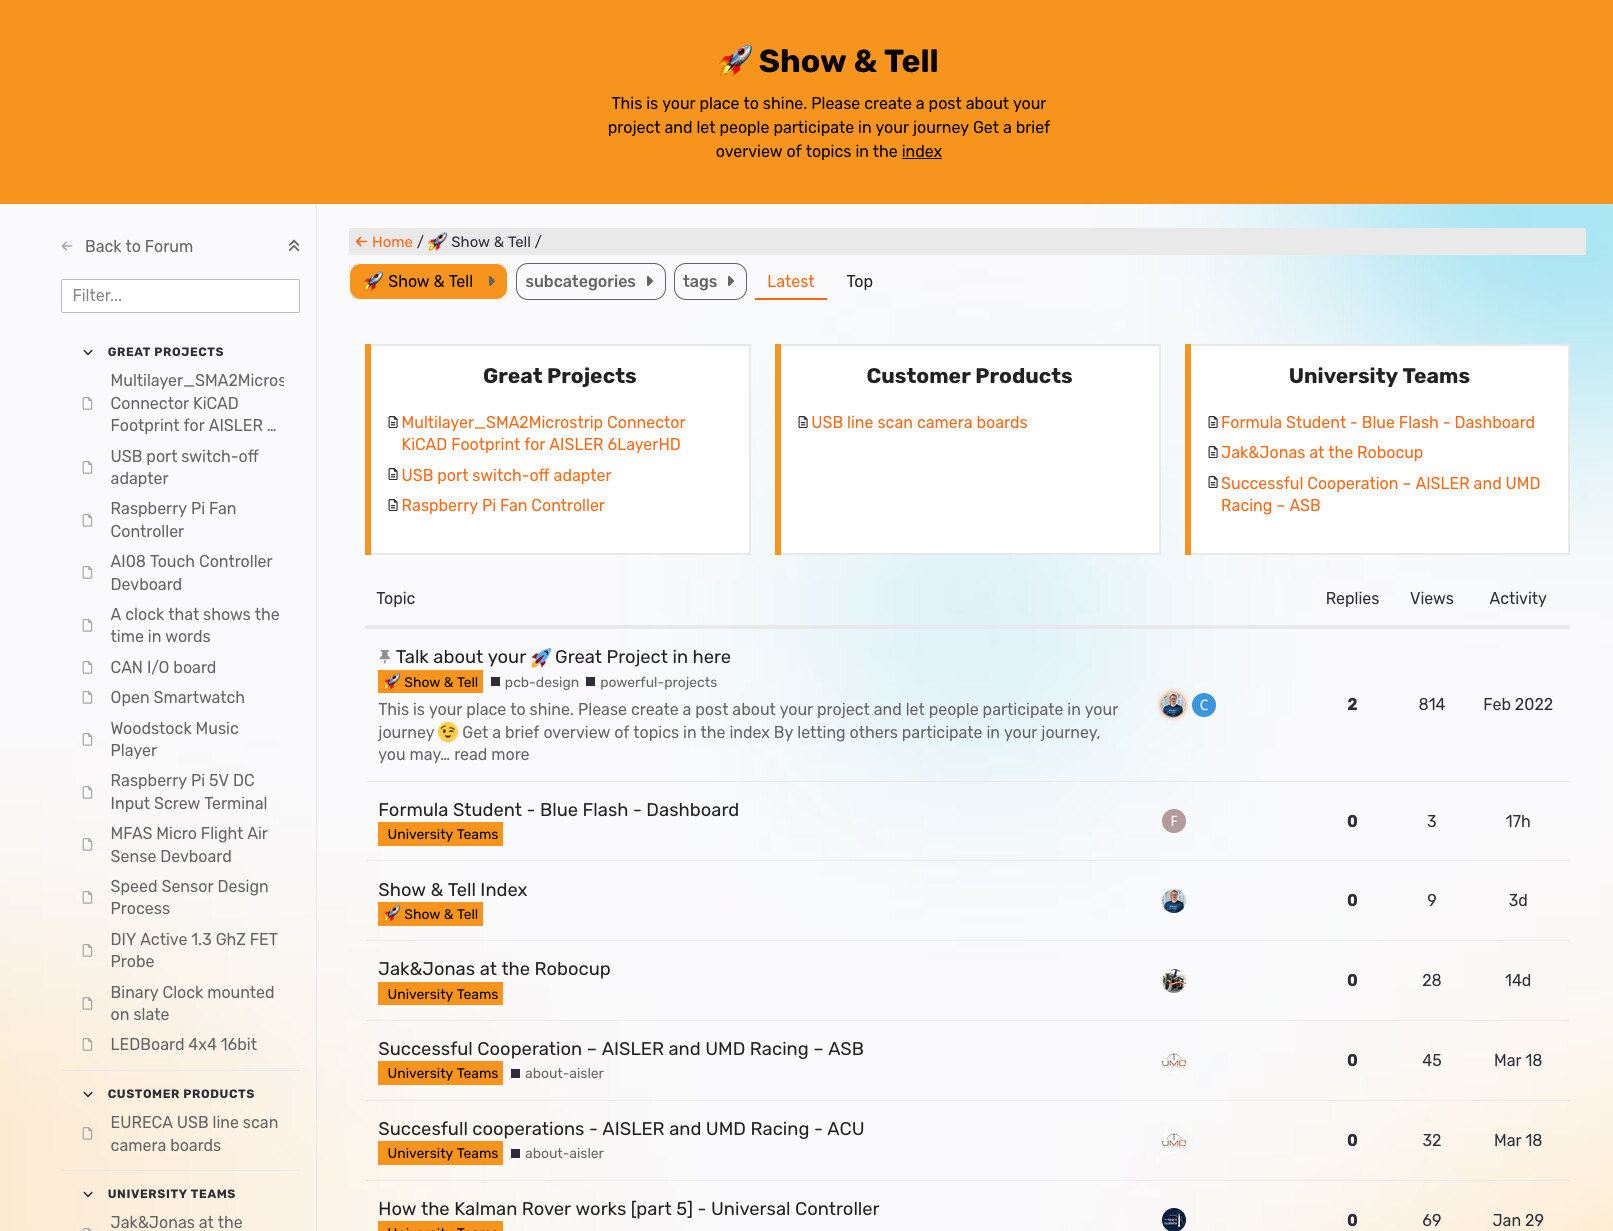The image size is (1613, 1231).
Task: Open Formula Student - Blue Flash - Dashboard topic
Action: pos(558,809)
